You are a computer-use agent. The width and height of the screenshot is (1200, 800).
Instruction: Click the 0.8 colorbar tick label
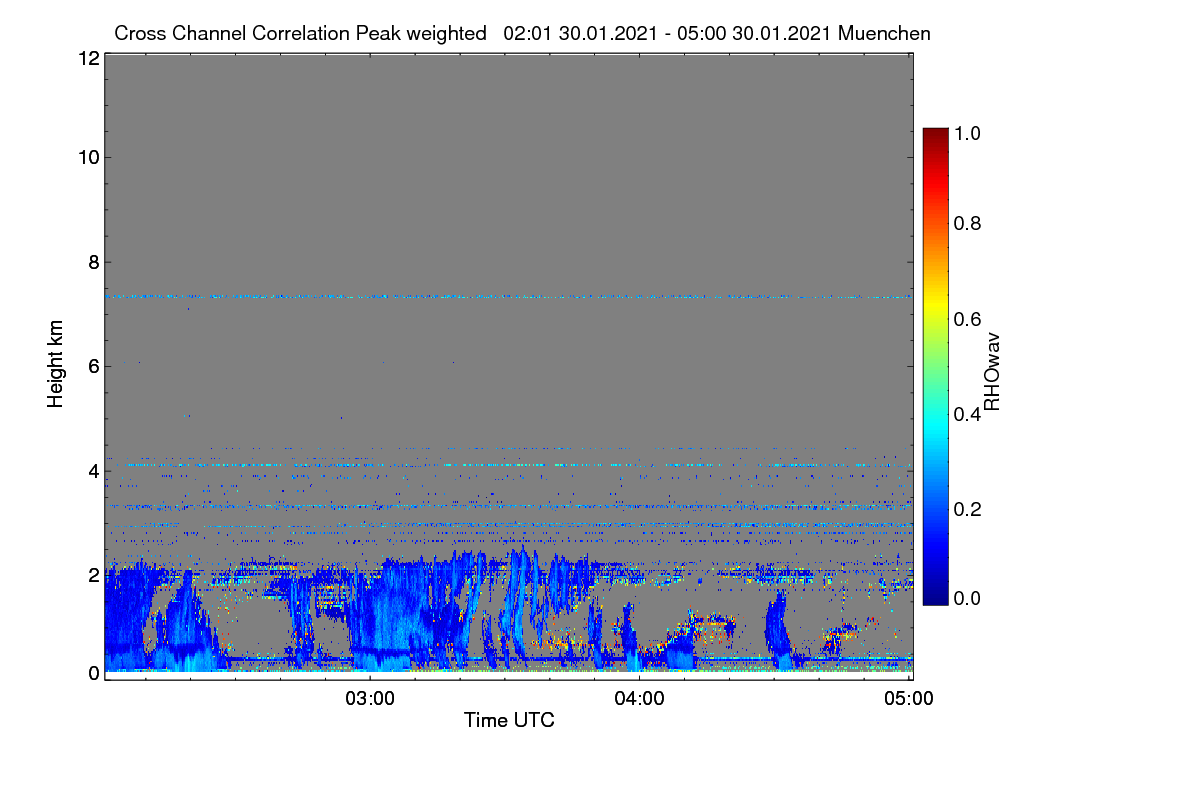coord(969,224)
